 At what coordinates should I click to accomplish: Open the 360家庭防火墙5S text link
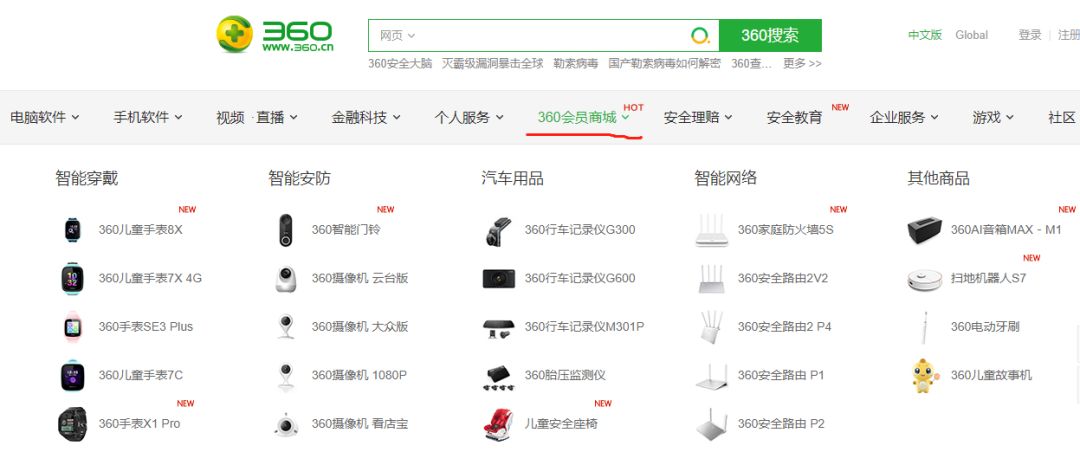(x=785, y=229)
